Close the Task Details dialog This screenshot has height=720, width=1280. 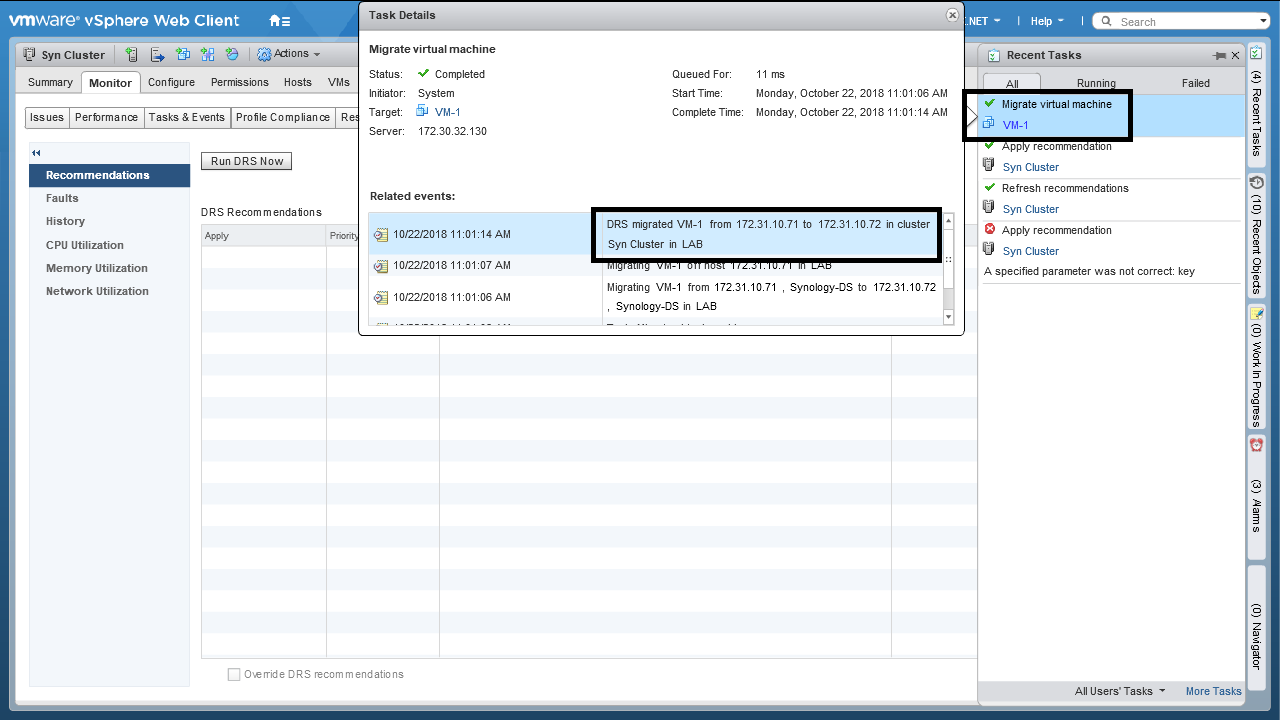pos(952,15)
